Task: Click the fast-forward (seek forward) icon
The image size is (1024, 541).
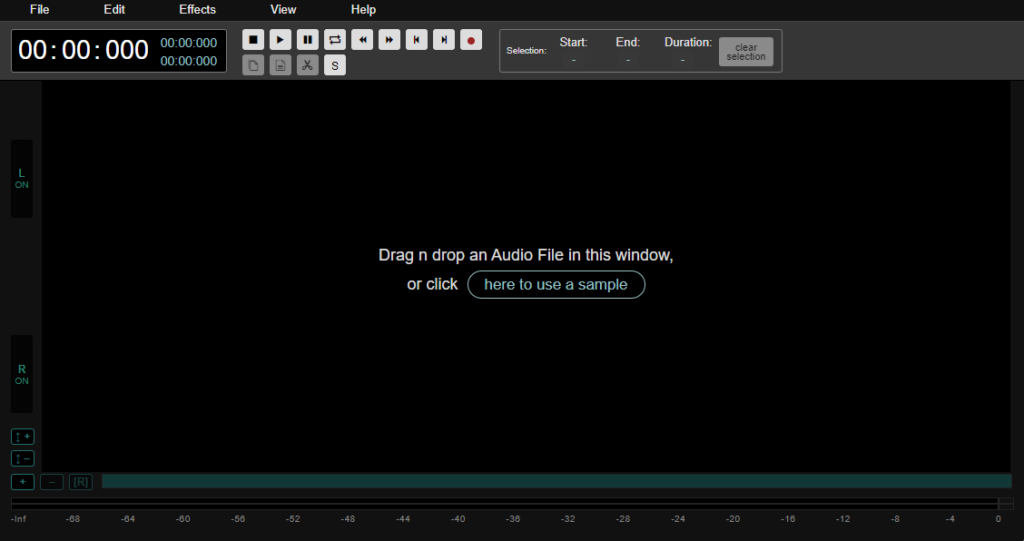Action: pyautogui.click(x=389, y=40)
